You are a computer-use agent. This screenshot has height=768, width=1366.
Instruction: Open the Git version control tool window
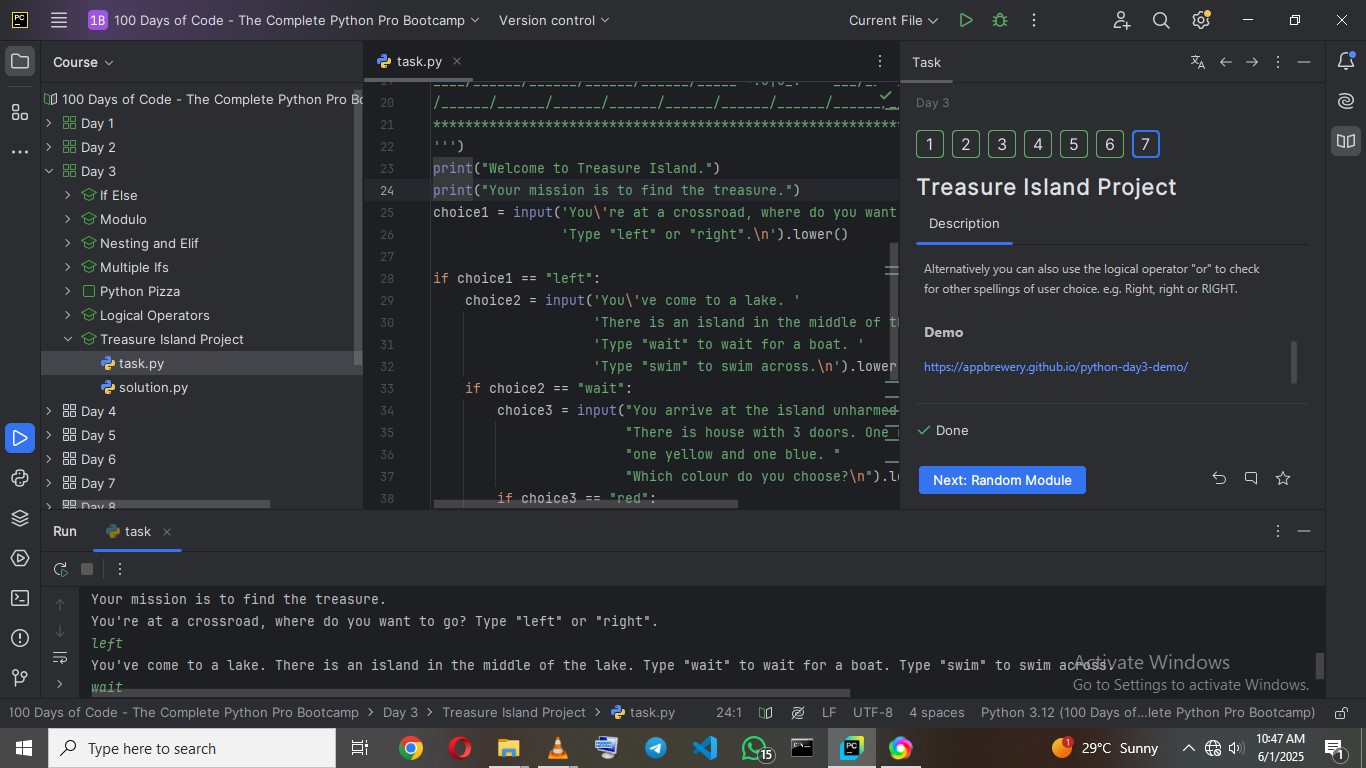click(20, 678)
